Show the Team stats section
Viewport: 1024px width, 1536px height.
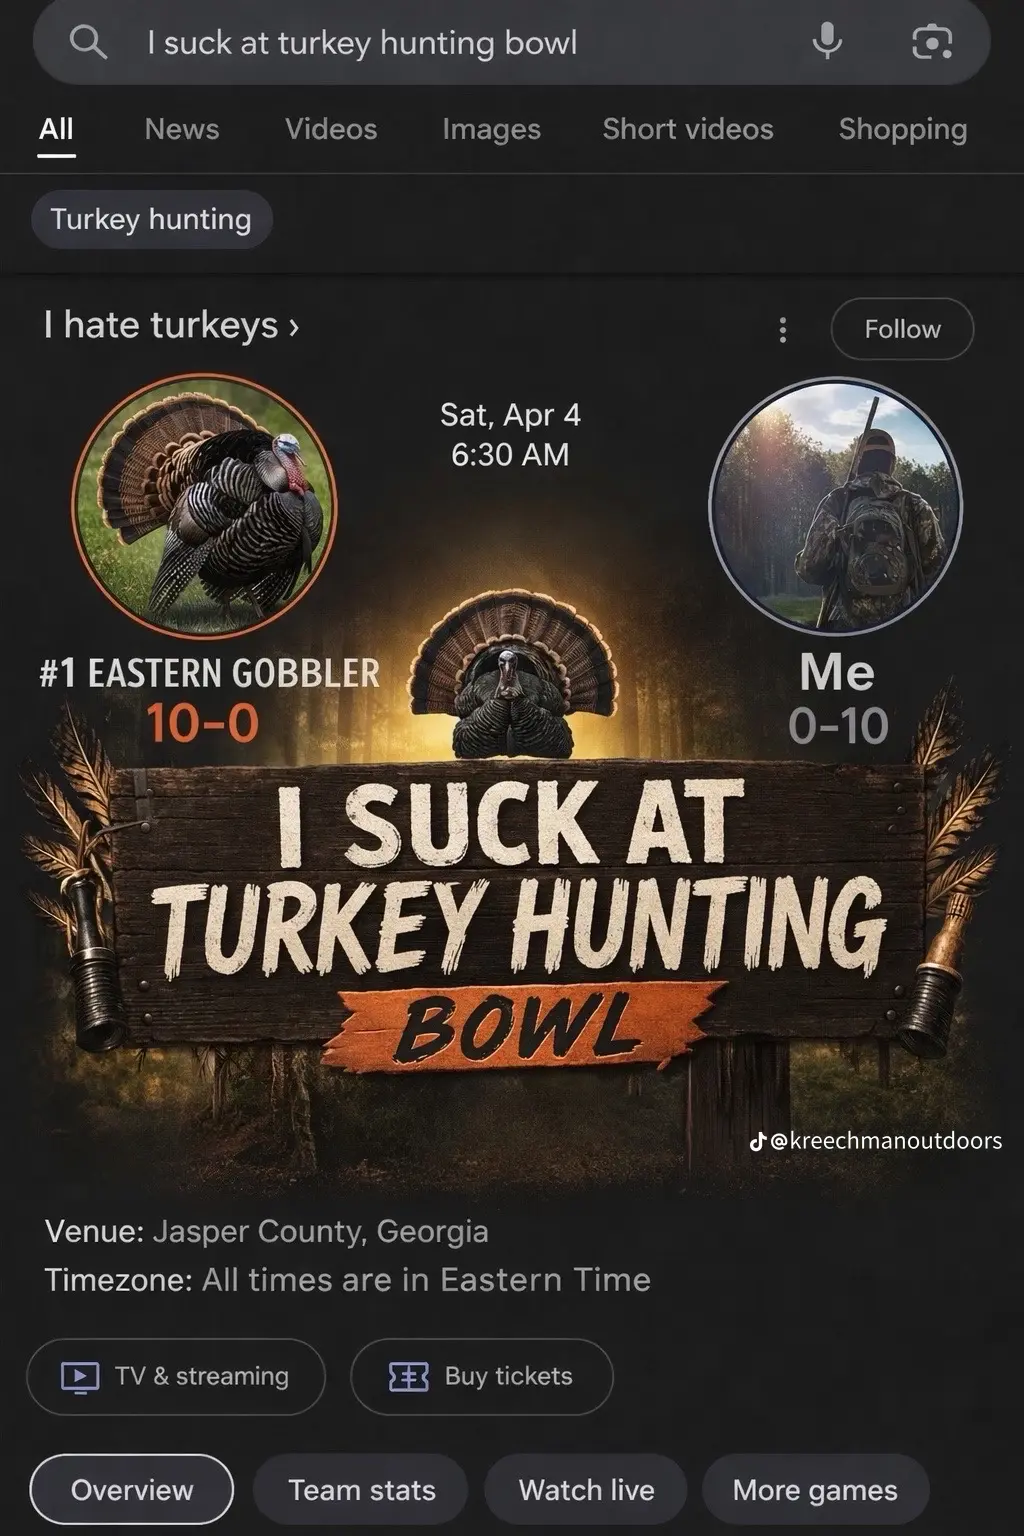(361, 1490)
